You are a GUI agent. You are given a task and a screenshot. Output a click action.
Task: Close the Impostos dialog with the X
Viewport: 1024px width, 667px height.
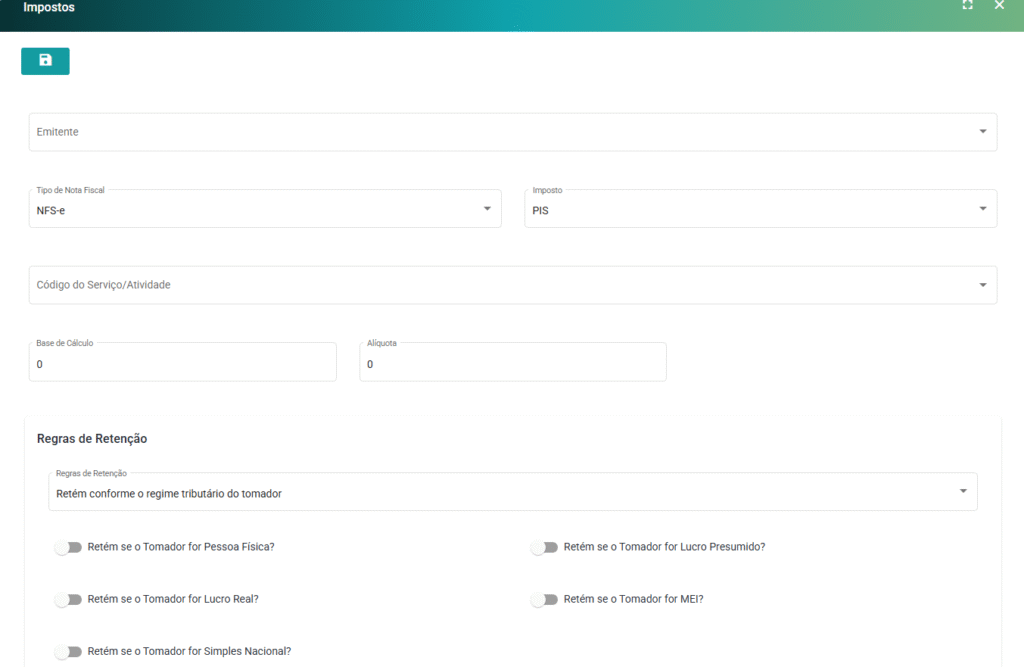[x=999, y=6]
